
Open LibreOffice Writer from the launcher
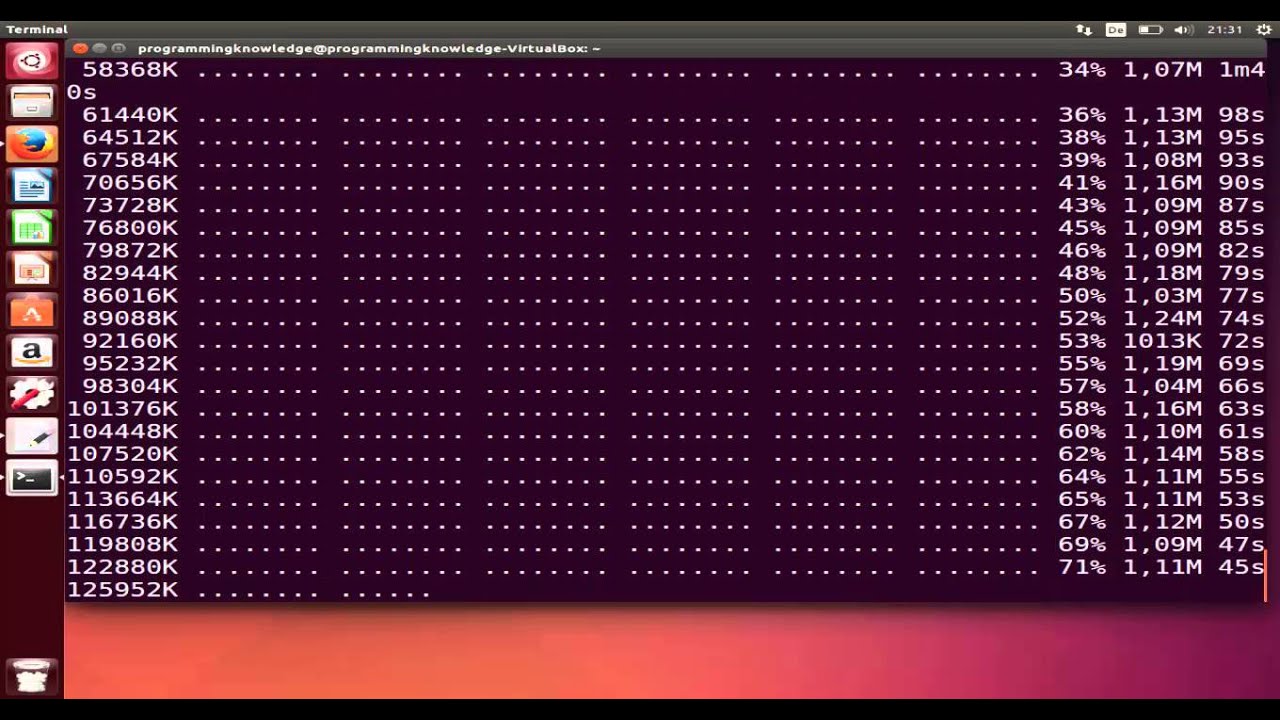coord(31,186)
